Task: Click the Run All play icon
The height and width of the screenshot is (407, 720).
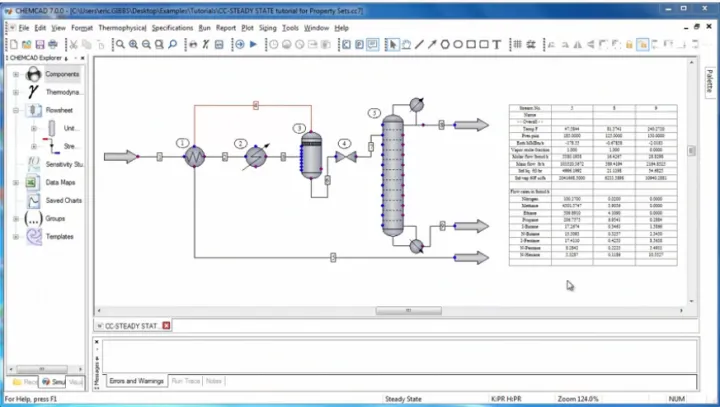Action: [253, 44]
